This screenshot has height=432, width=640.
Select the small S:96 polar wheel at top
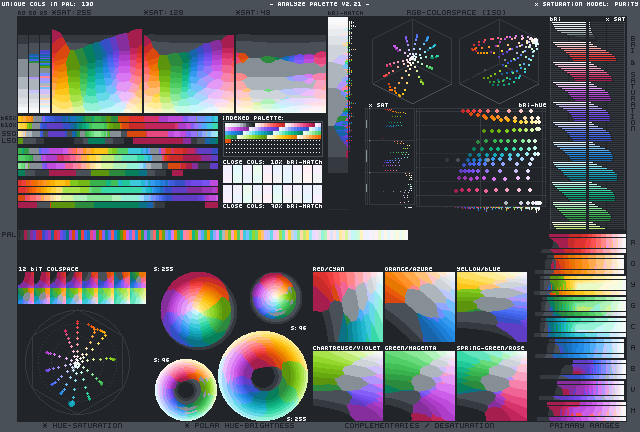coord(275,296)
